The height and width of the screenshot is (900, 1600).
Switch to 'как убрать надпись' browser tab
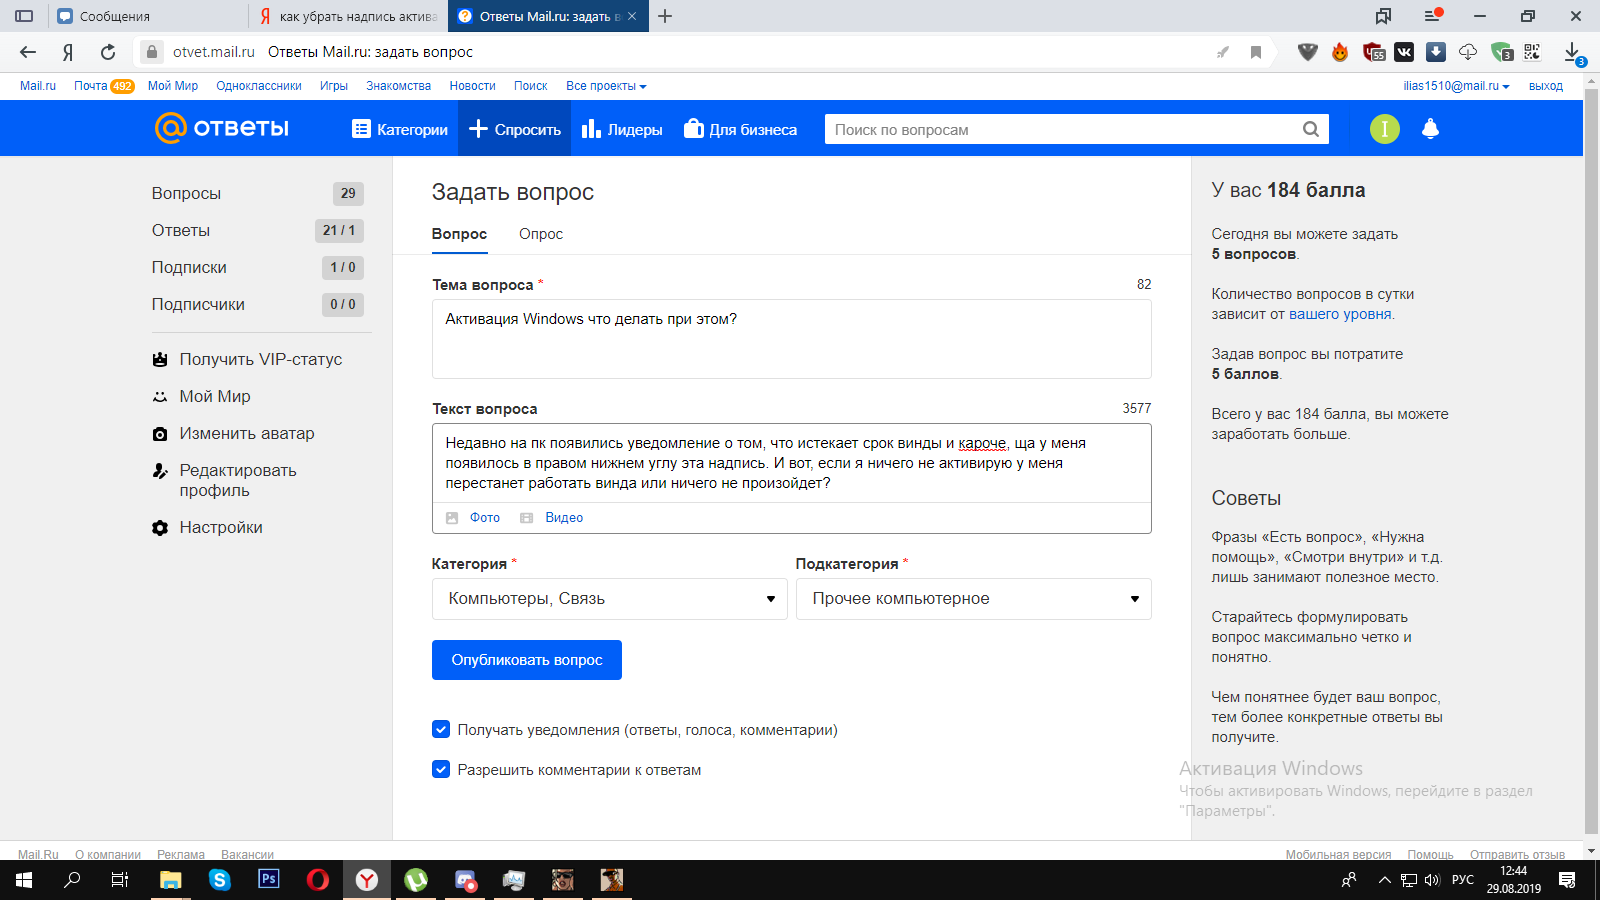pos(348,16)
